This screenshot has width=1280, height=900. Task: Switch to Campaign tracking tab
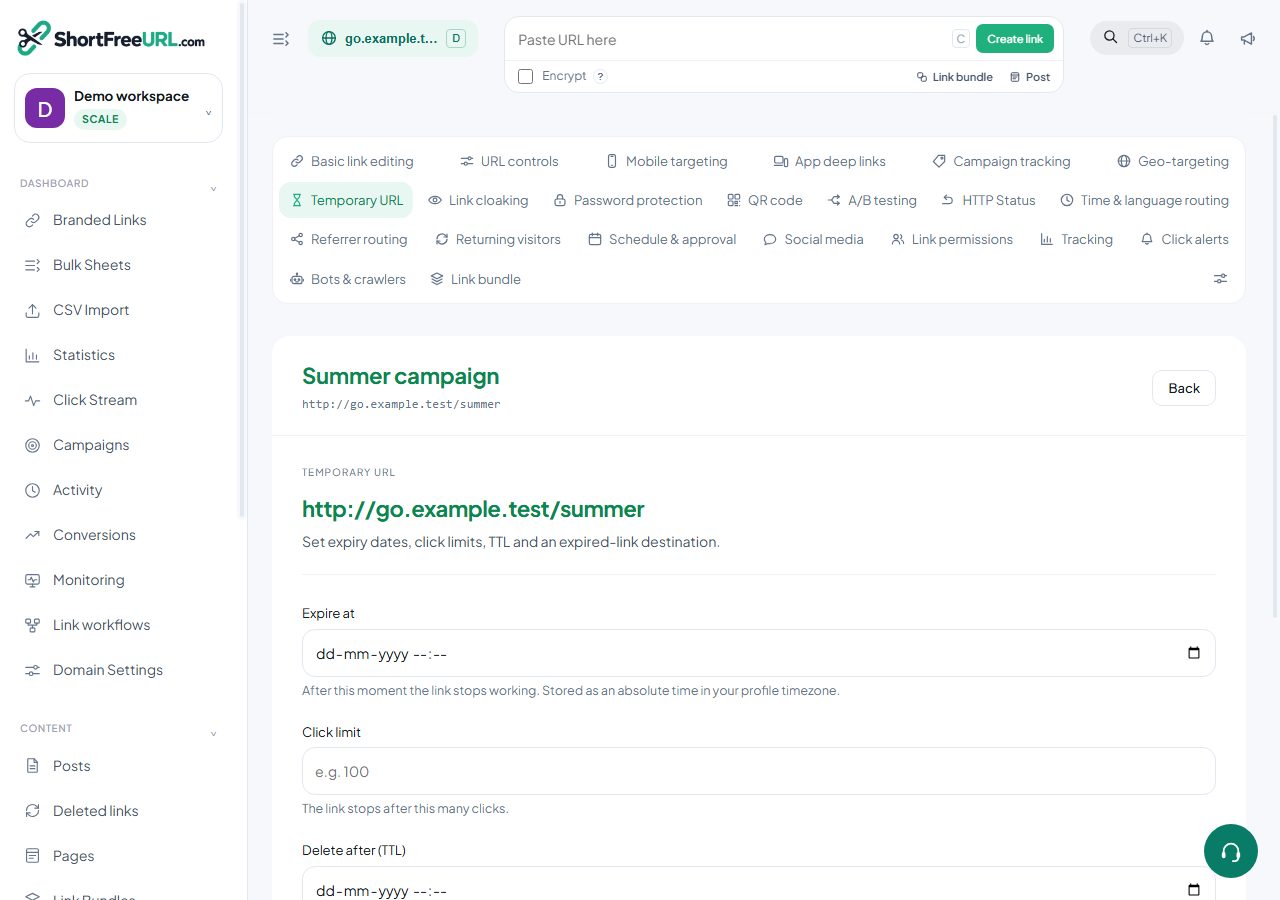[1001, 161]
